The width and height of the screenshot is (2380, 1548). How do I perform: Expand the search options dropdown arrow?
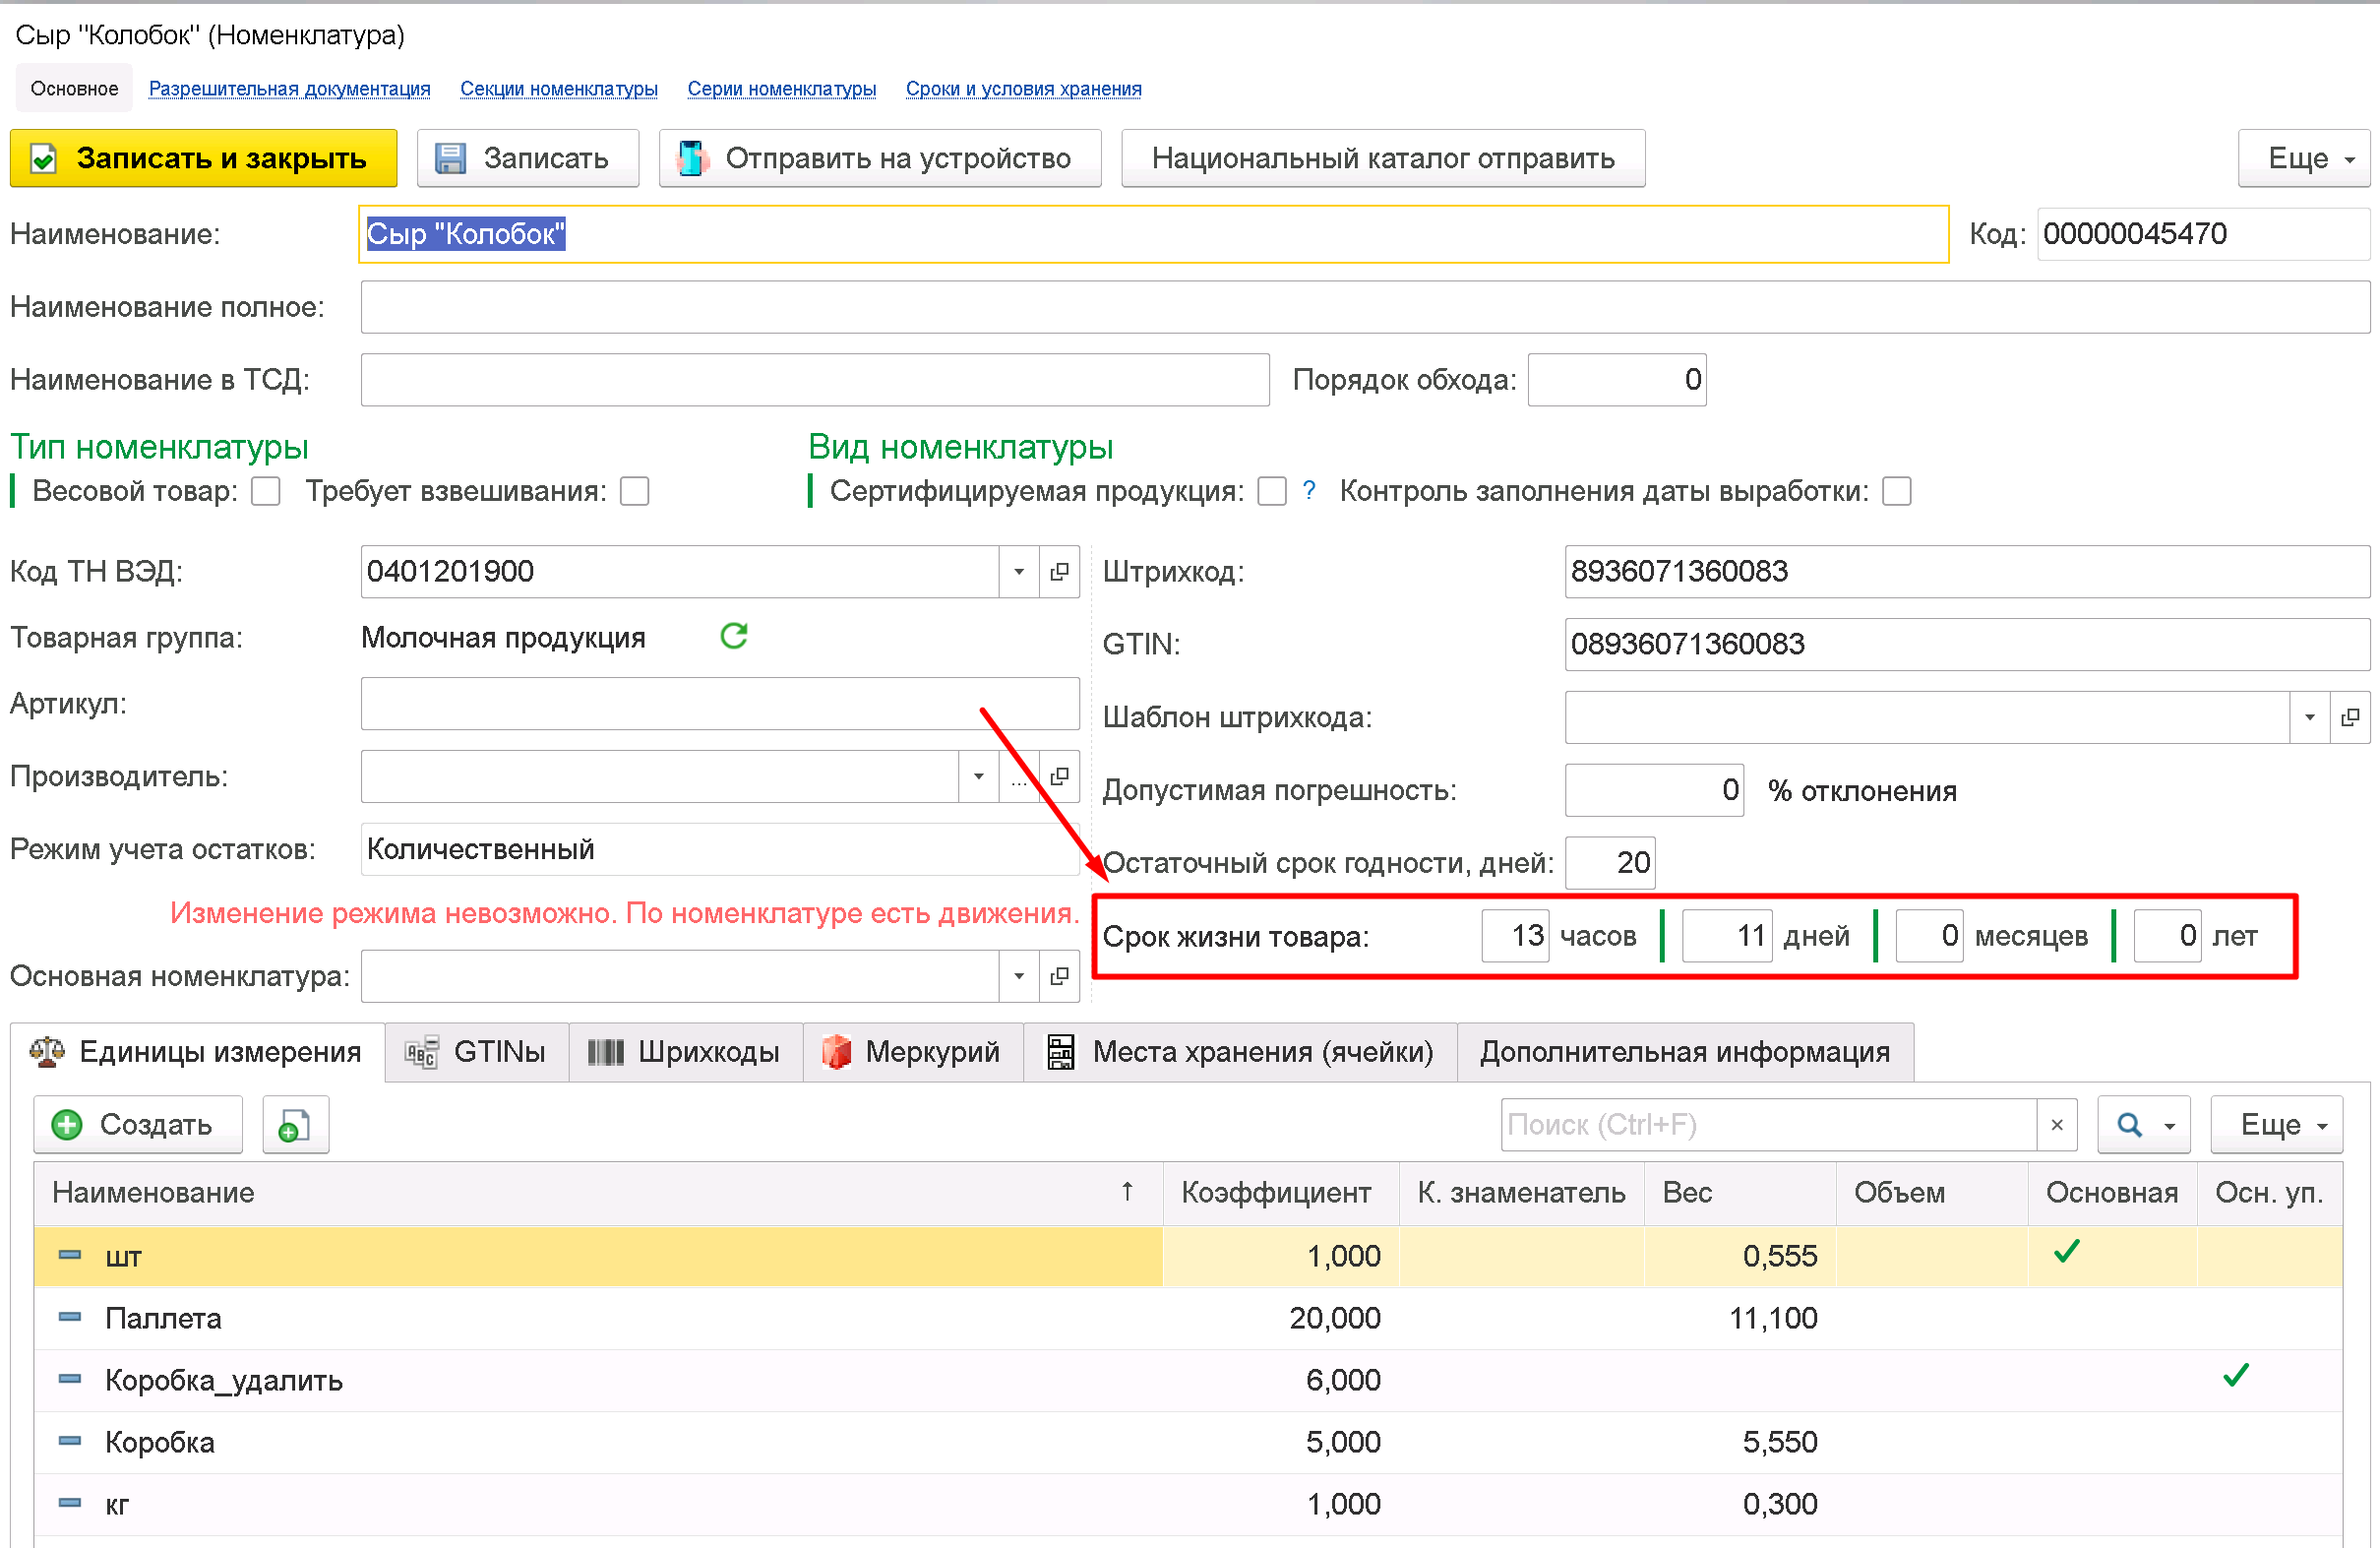point(2170,1126)
